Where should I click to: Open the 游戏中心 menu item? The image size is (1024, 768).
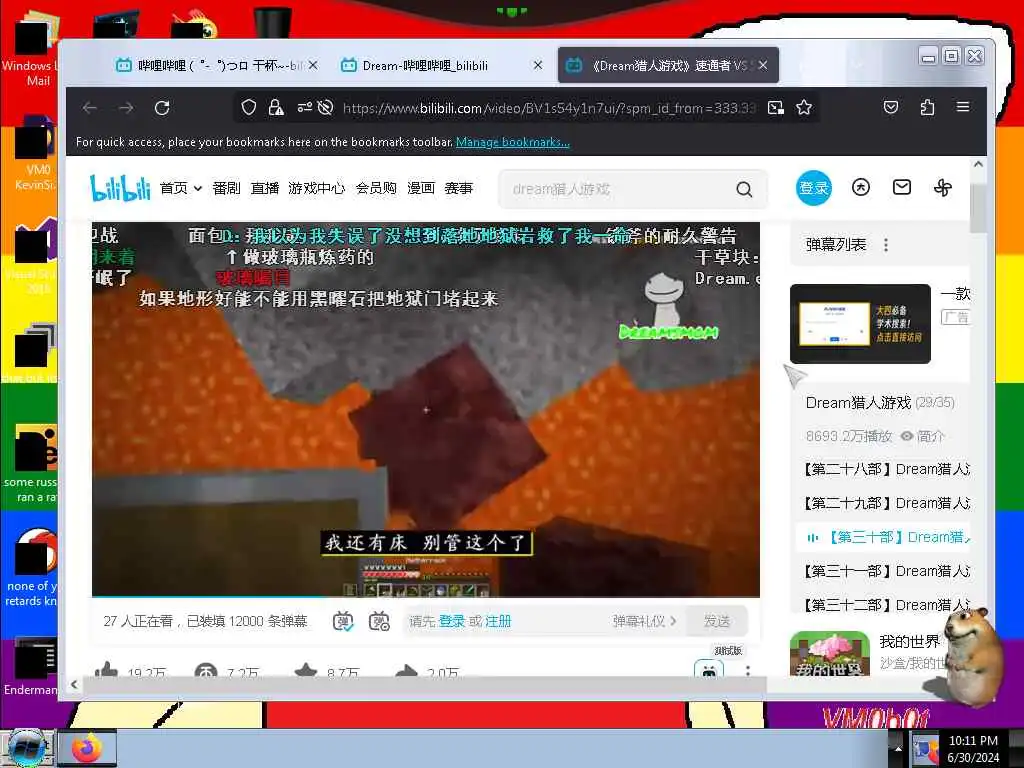tap(317, 188)
